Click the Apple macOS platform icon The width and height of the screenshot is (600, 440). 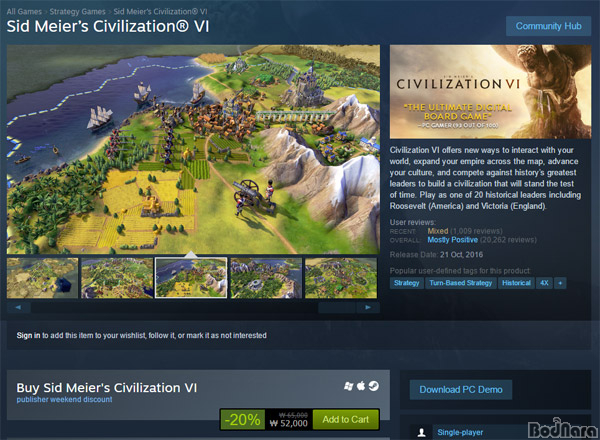click(361, 386)
